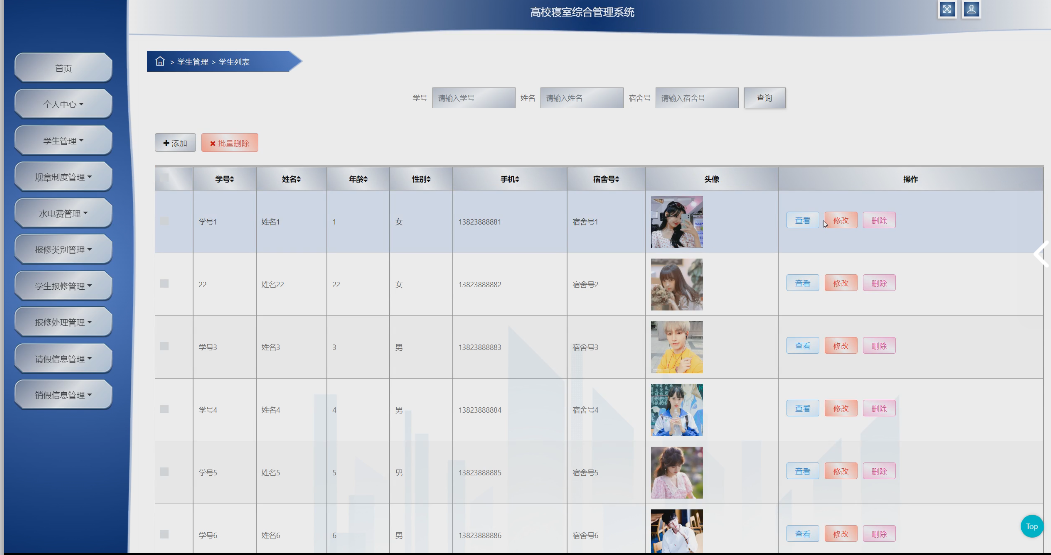Open the avatar photo of 姓名22
This screenshot has width=1051, height=555.
[677, 284]
